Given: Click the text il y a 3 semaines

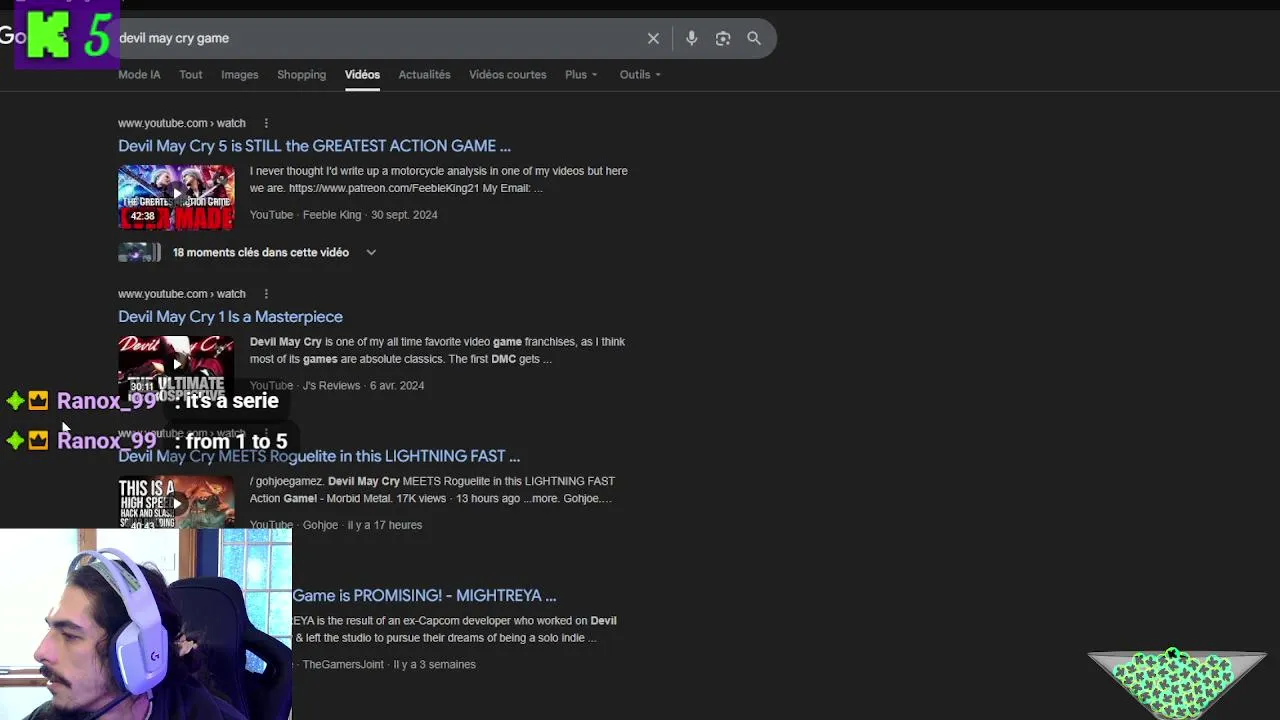Looking at the screenshot, I should (x=434, y=664).
